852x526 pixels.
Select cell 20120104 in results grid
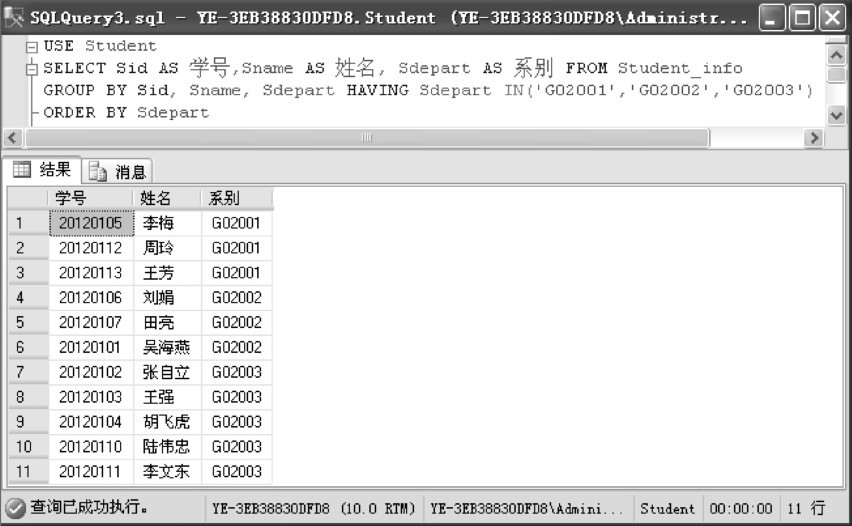point(91,422)
